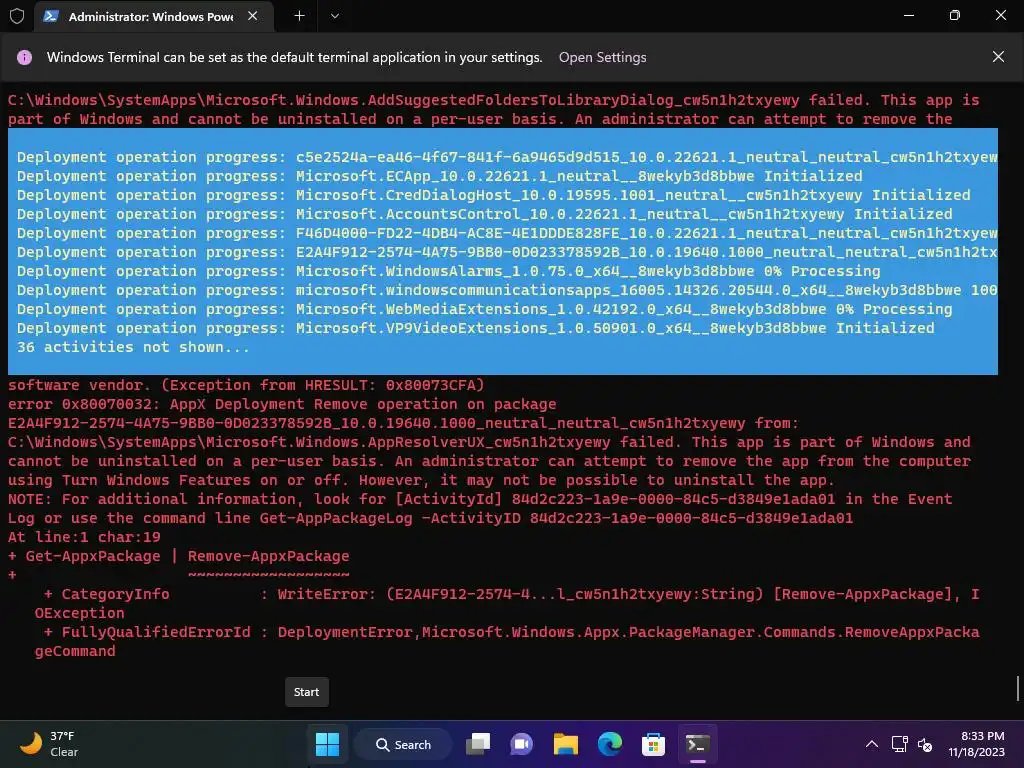Select the Administrator: Windows PowerShell tab
1024x768 pixels.
tap(153, 16)
